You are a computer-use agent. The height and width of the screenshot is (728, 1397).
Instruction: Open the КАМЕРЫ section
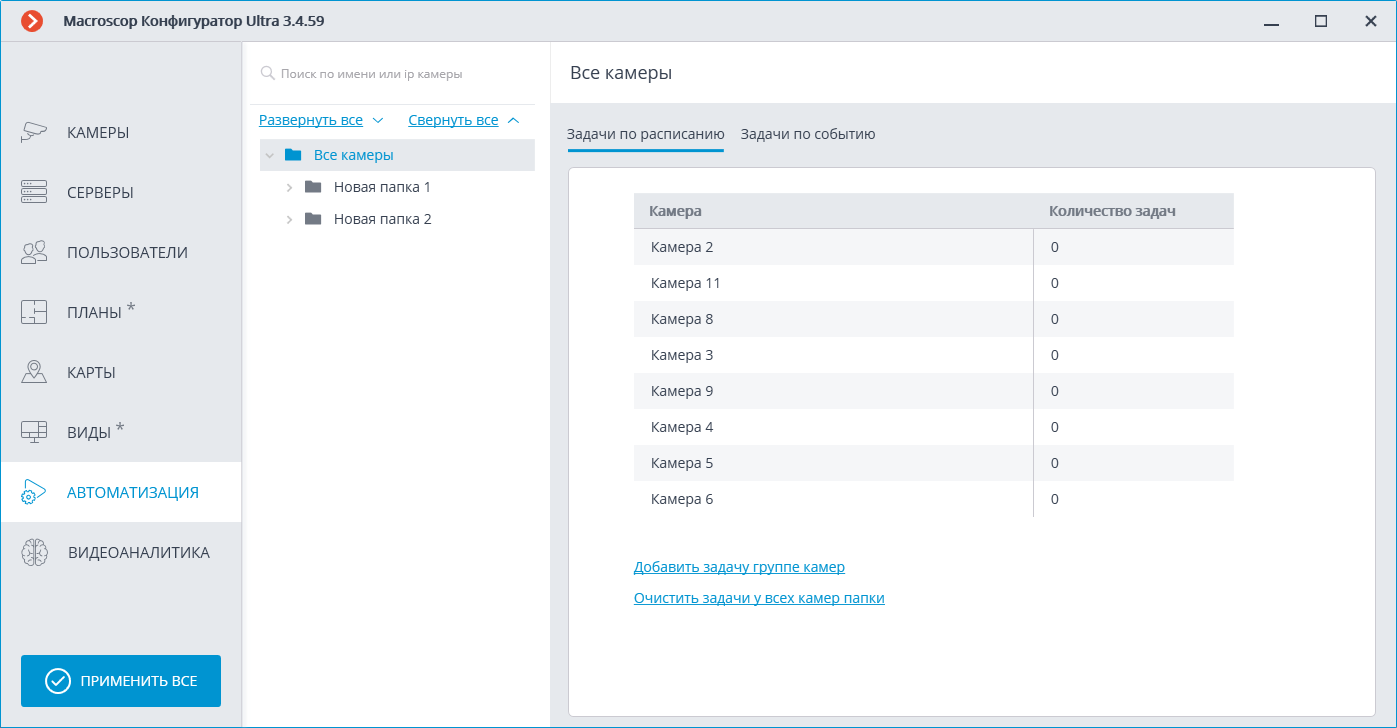121,132
